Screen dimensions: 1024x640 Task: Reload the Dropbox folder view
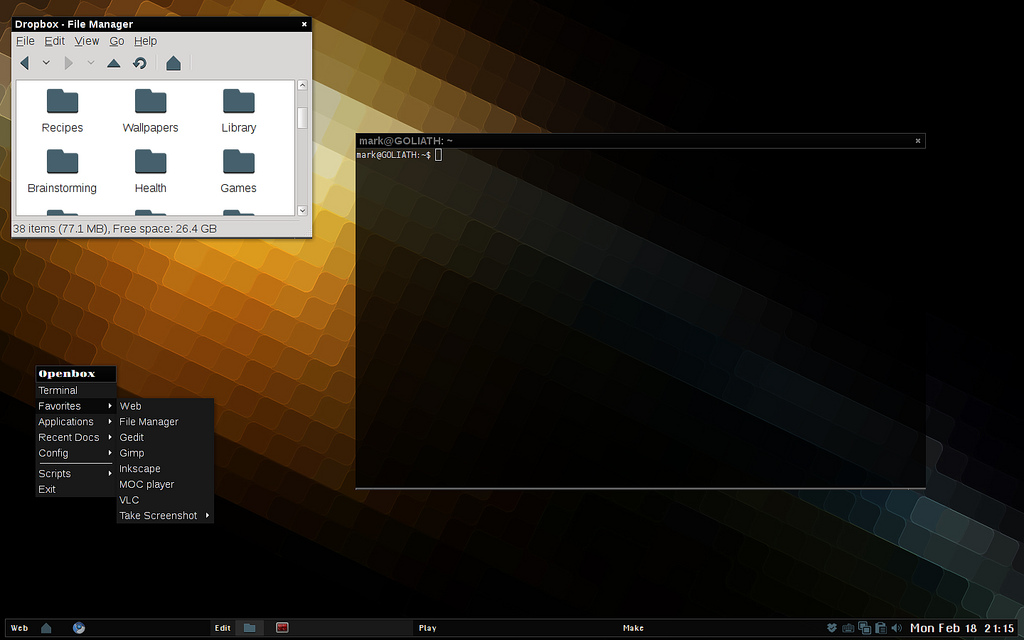pyautogui.click(x=139, y=63)
